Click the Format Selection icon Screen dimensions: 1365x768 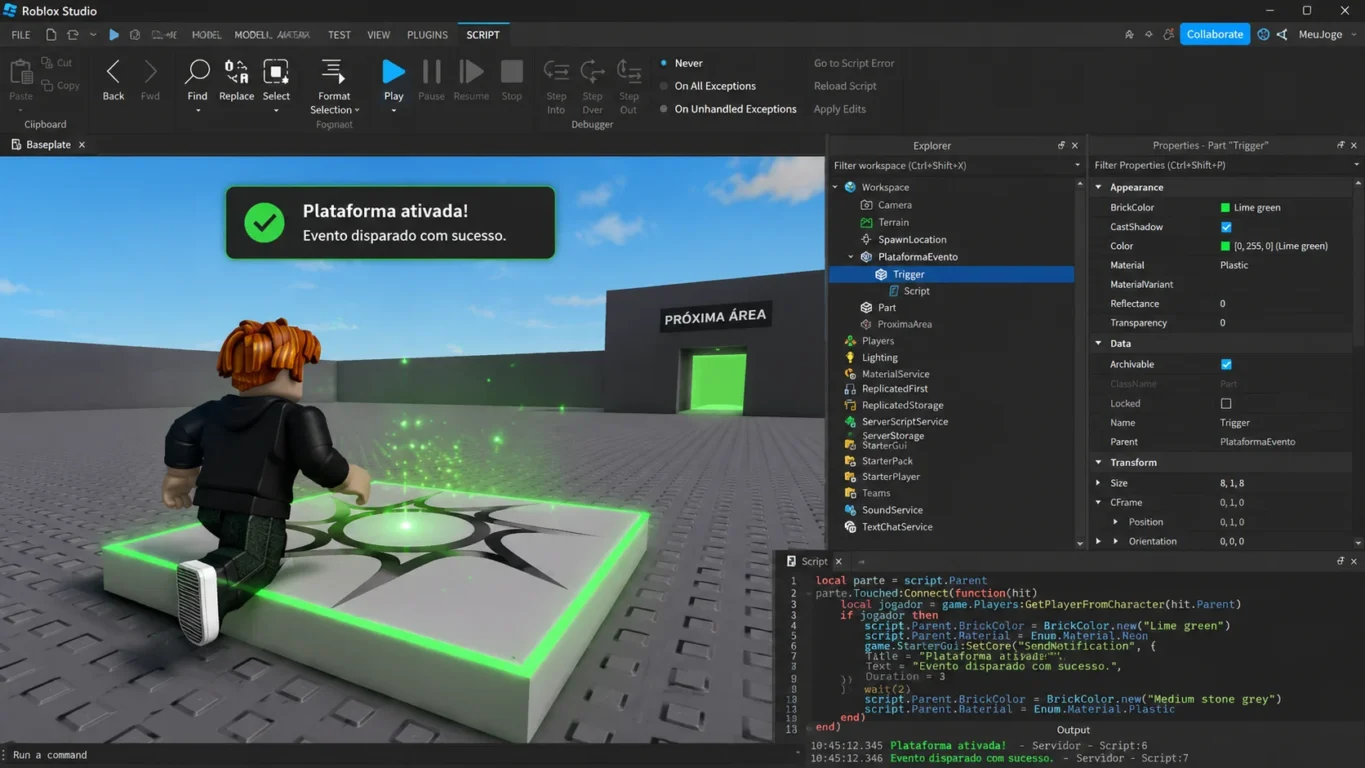tap(332, 71)
